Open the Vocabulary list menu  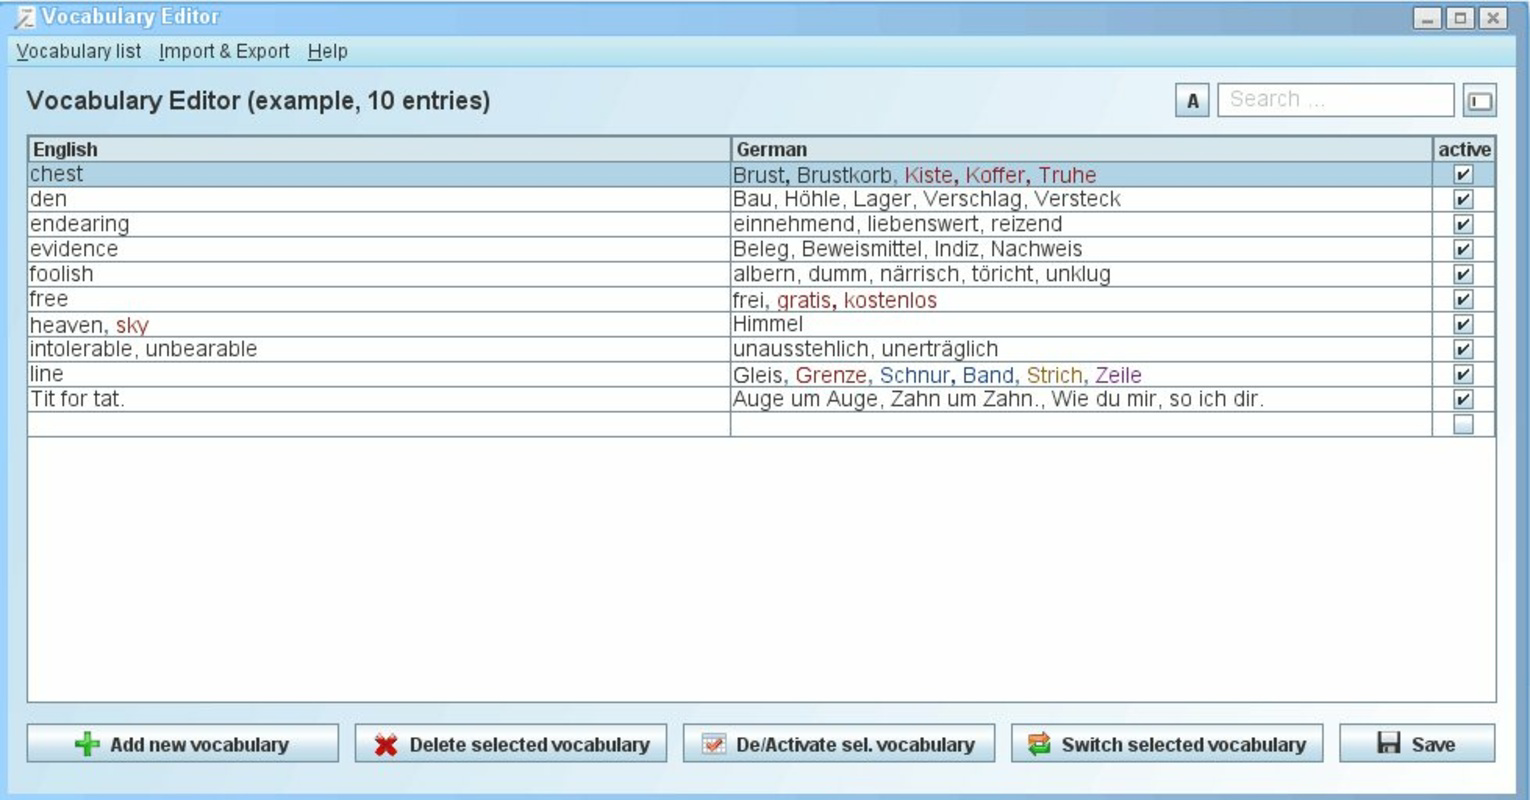click(x=79, y=51)
